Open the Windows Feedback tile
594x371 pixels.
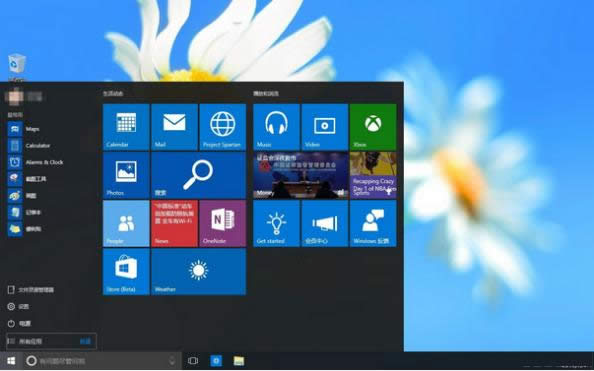click(x=373, y=224)
